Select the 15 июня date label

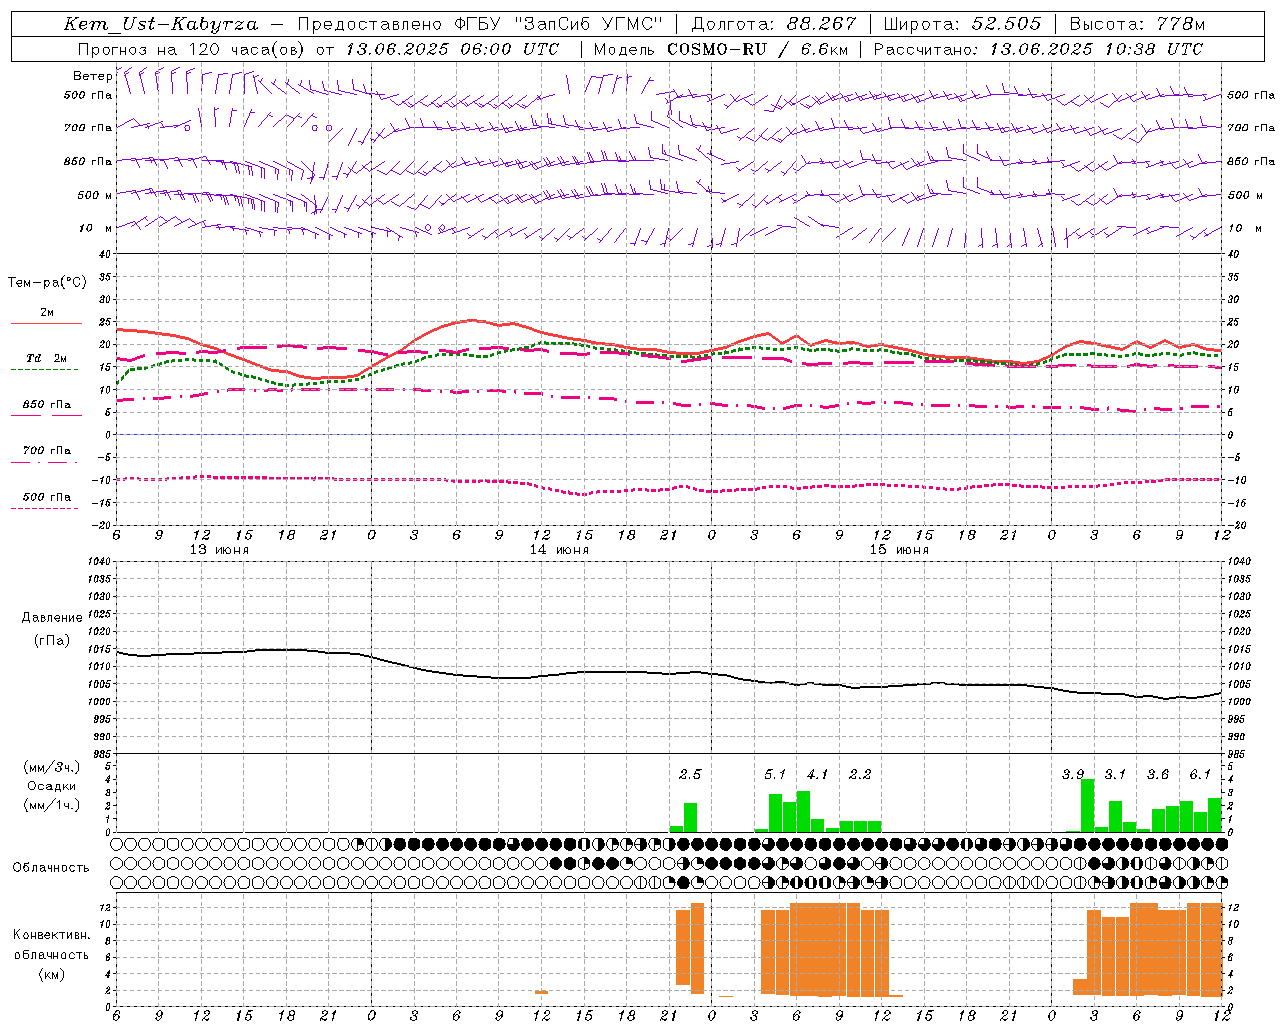pyautogui.click(x=899, y=550)
